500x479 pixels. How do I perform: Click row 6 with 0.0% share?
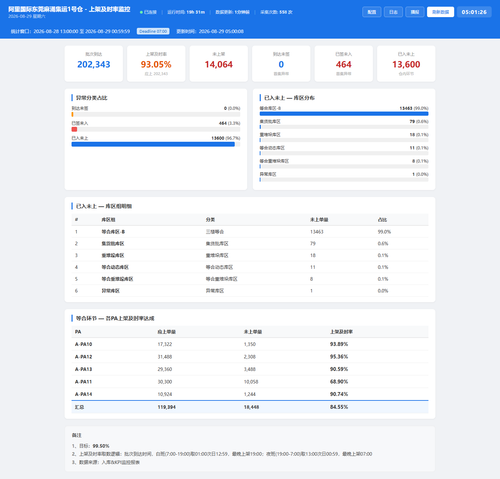[x=250, y=291]
